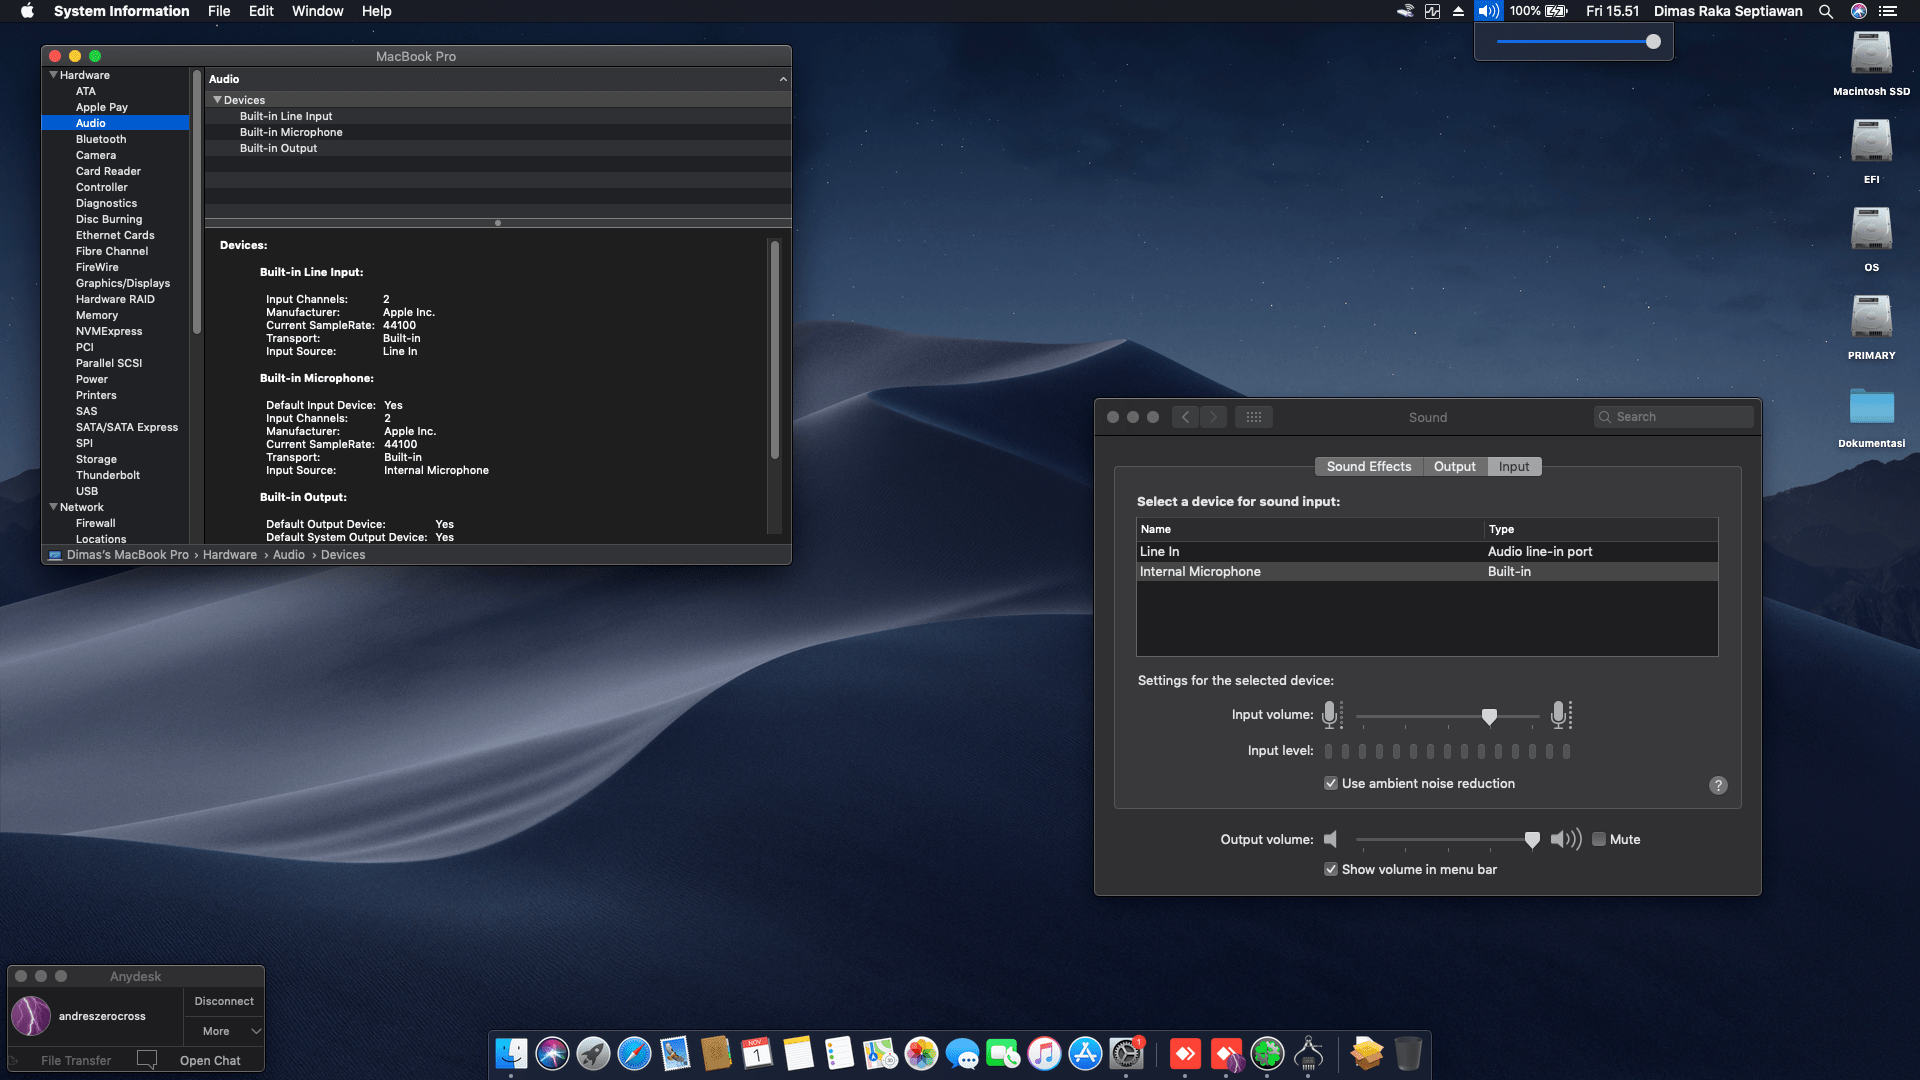1920x1080 pixels.
Task: Click Disconnect in the Anydesk window
Action: click(223, 1000)
